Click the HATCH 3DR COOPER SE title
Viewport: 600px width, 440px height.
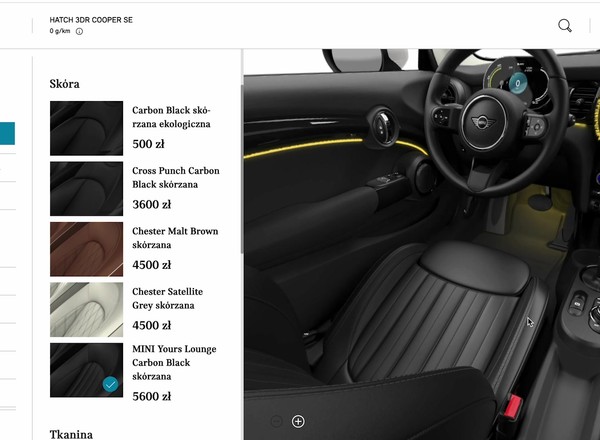pos(92,19)
